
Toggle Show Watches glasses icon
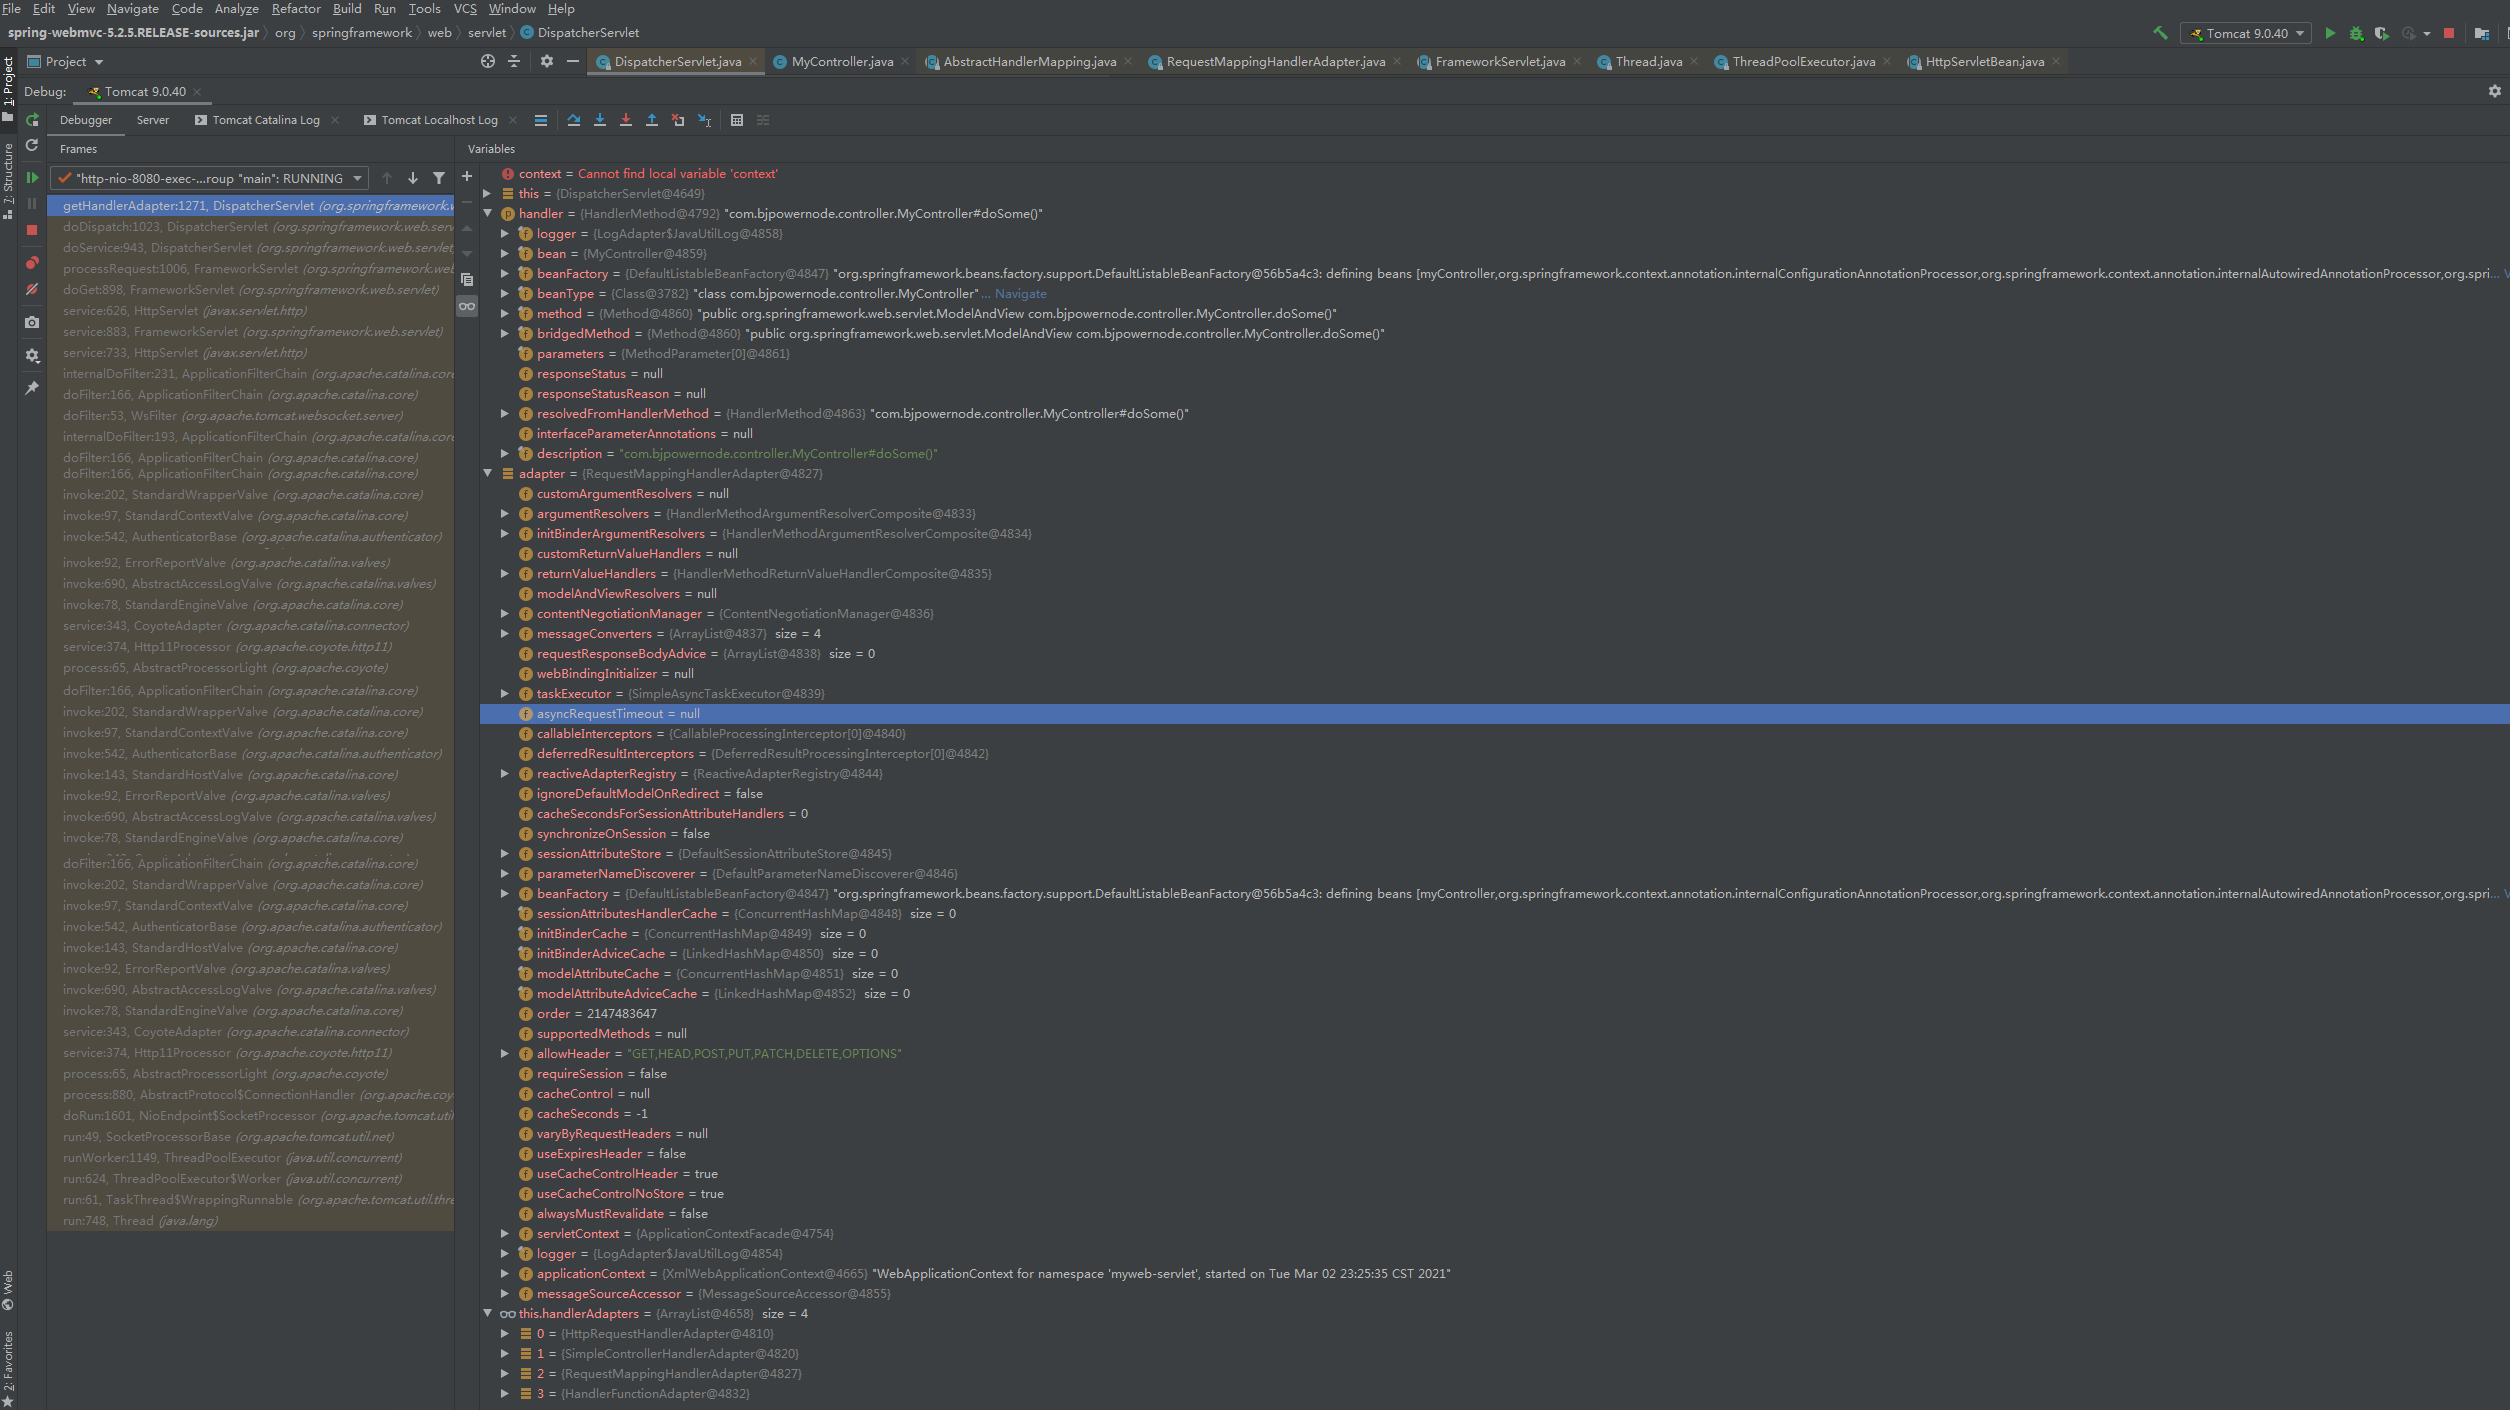(x=467, y=306)
